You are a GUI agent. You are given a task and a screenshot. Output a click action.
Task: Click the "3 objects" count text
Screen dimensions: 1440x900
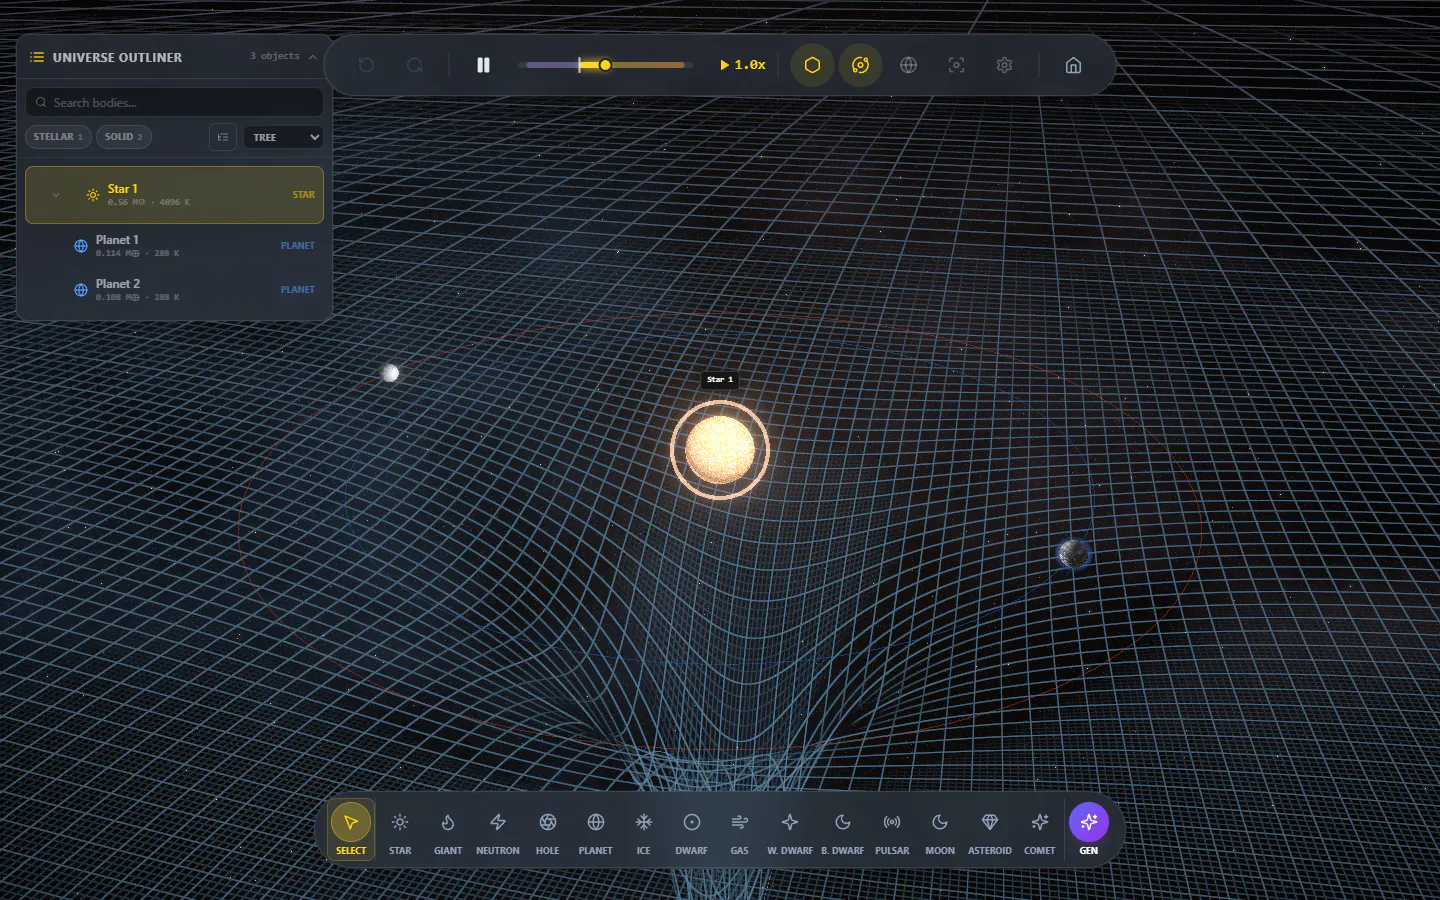click(275, 57)
